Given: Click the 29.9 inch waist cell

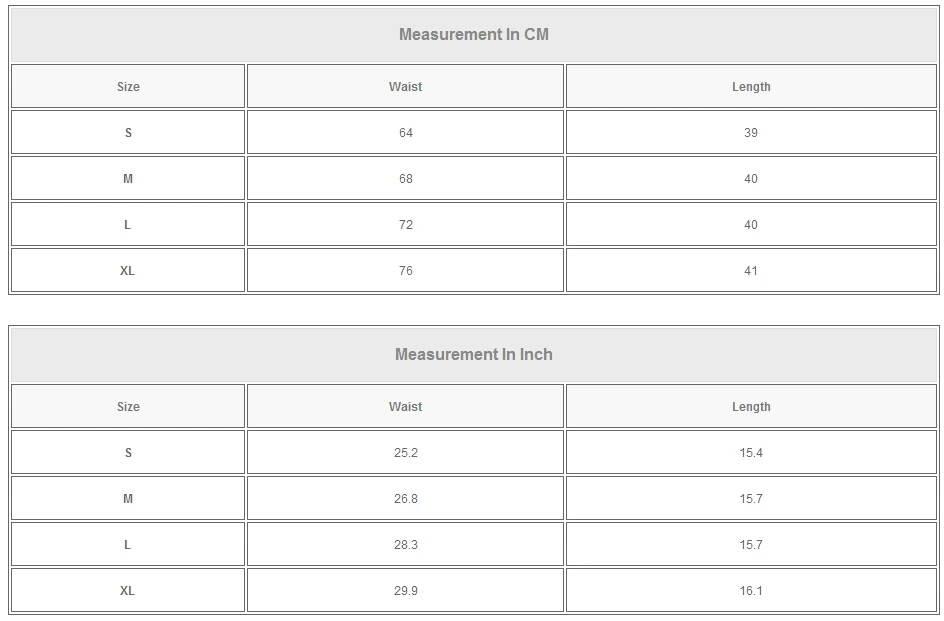Looking at the screenshot, I should [405, 591].
